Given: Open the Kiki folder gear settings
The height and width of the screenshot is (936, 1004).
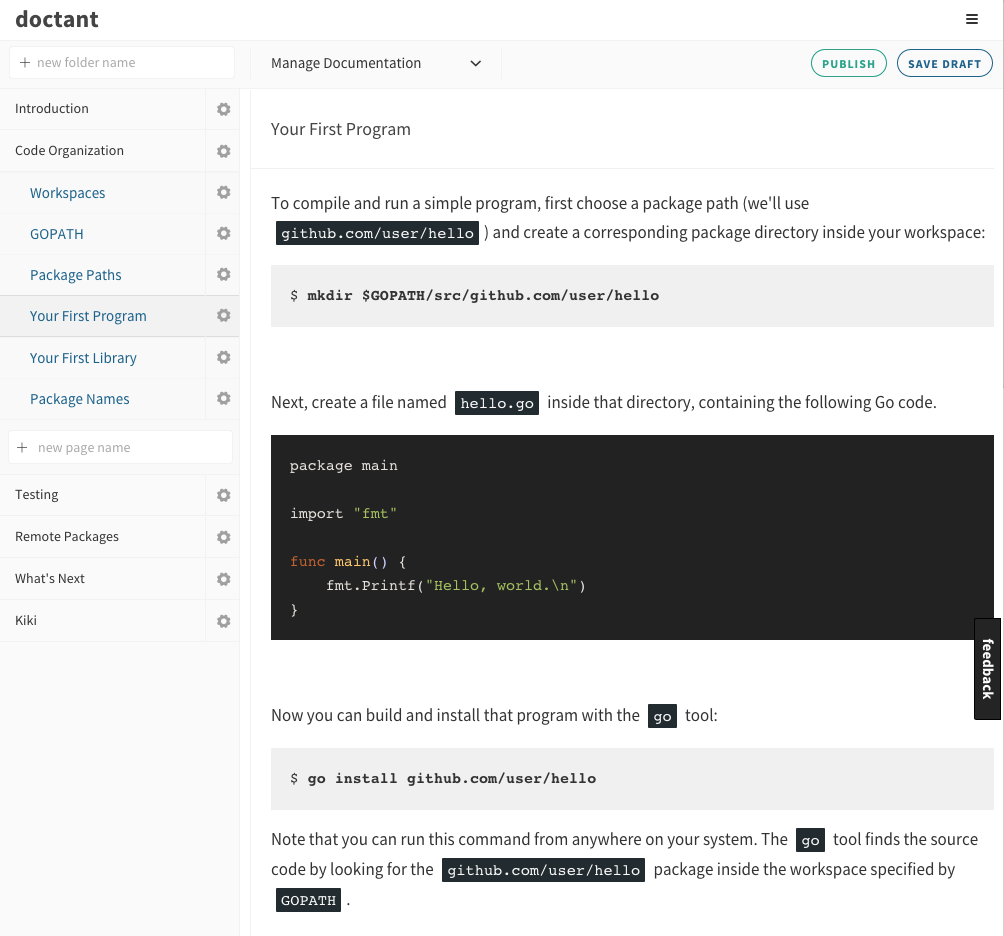Looking at the screenshot, I should [224, 621].
